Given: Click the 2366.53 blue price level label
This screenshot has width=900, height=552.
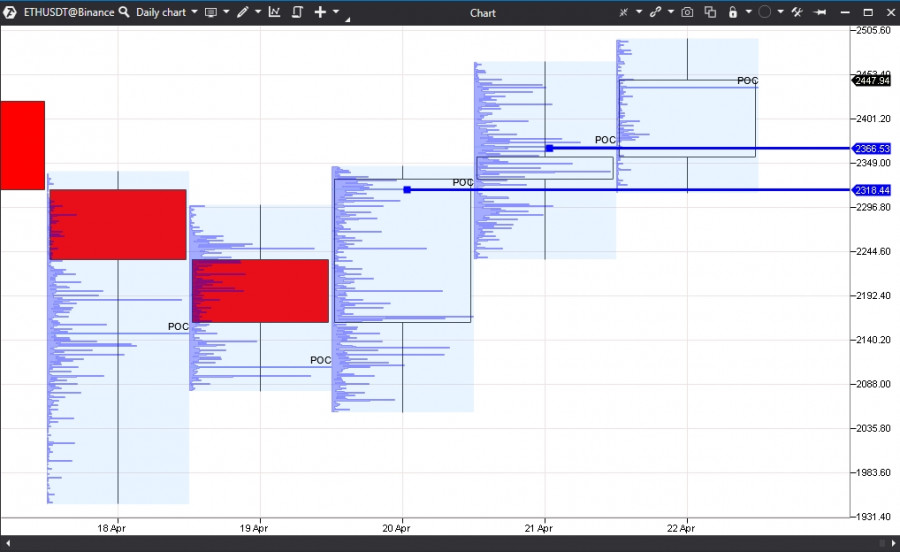Looking at the screenshot, I should coord(872,149).
